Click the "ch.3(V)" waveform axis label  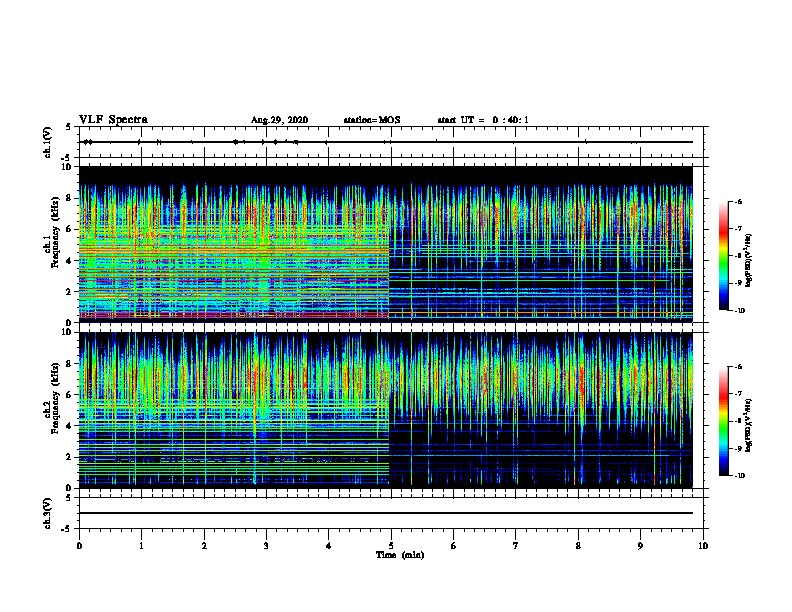coord(47,513)
